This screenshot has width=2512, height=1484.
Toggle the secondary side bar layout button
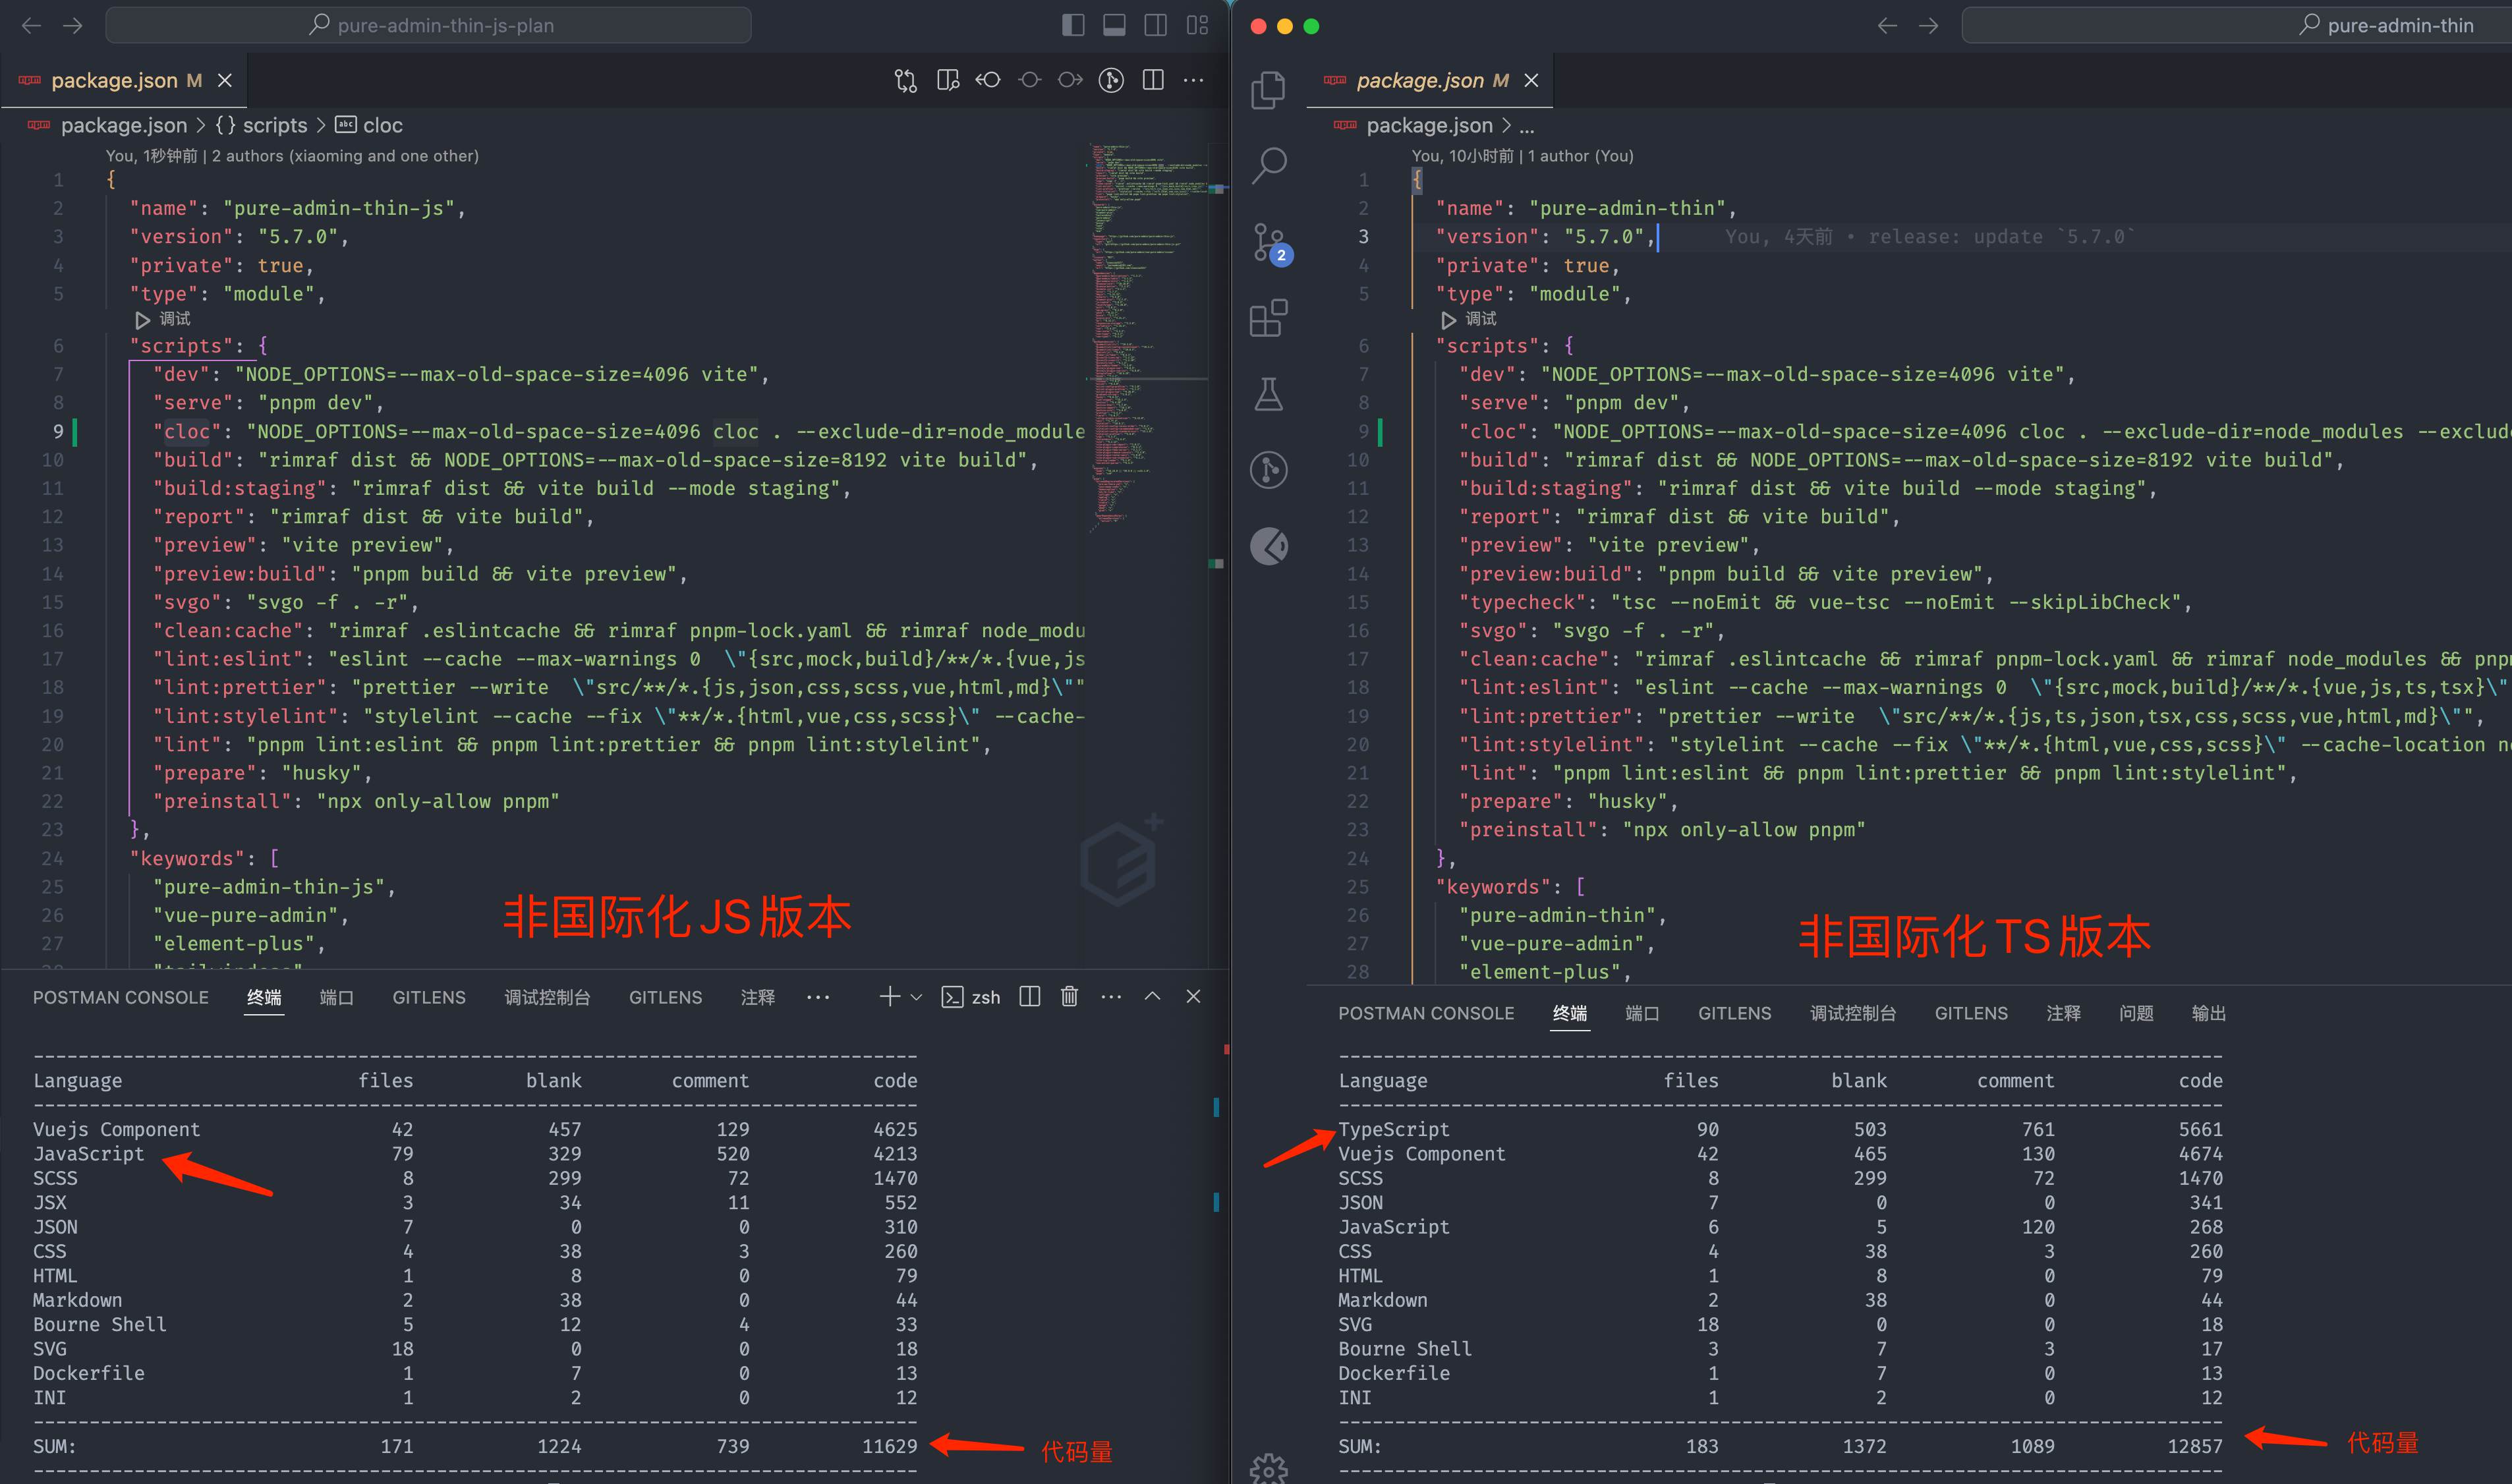tap(1156, 25)
